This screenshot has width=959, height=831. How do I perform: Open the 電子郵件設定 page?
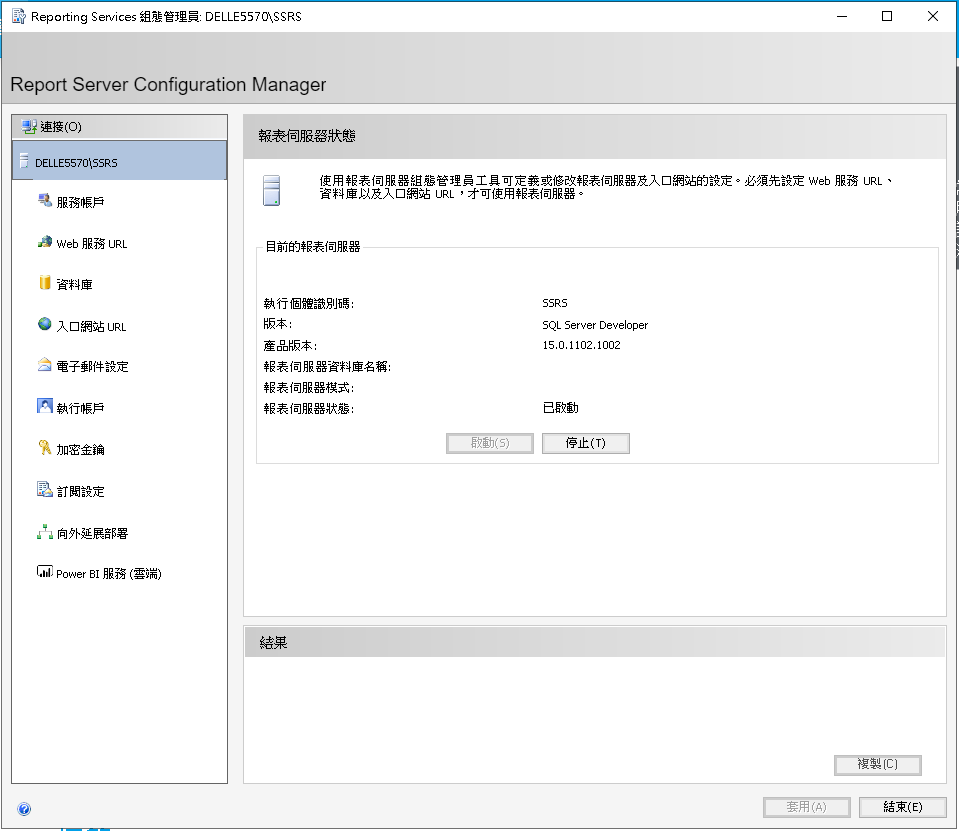coord(92,366)
